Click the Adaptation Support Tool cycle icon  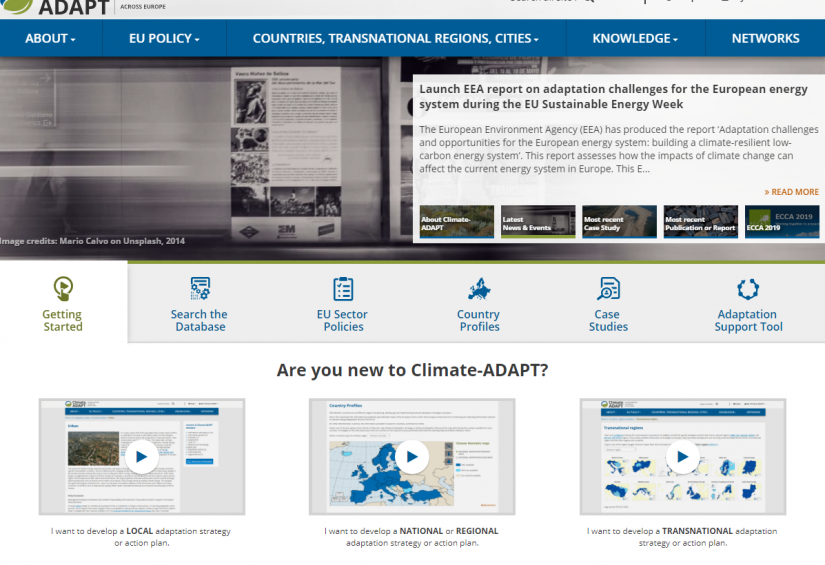pyautogui.click(x=748, y=289)
